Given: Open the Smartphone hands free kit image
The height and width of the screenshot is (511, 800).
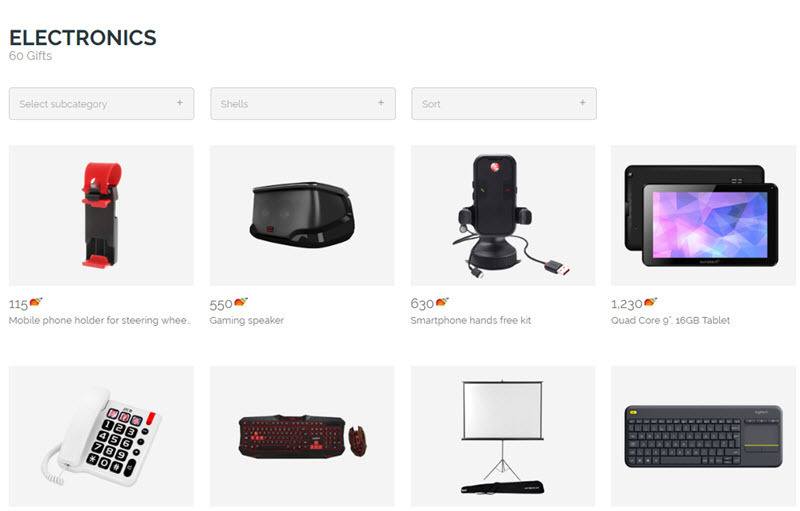Looking at the screenshot, I should 503,215.
